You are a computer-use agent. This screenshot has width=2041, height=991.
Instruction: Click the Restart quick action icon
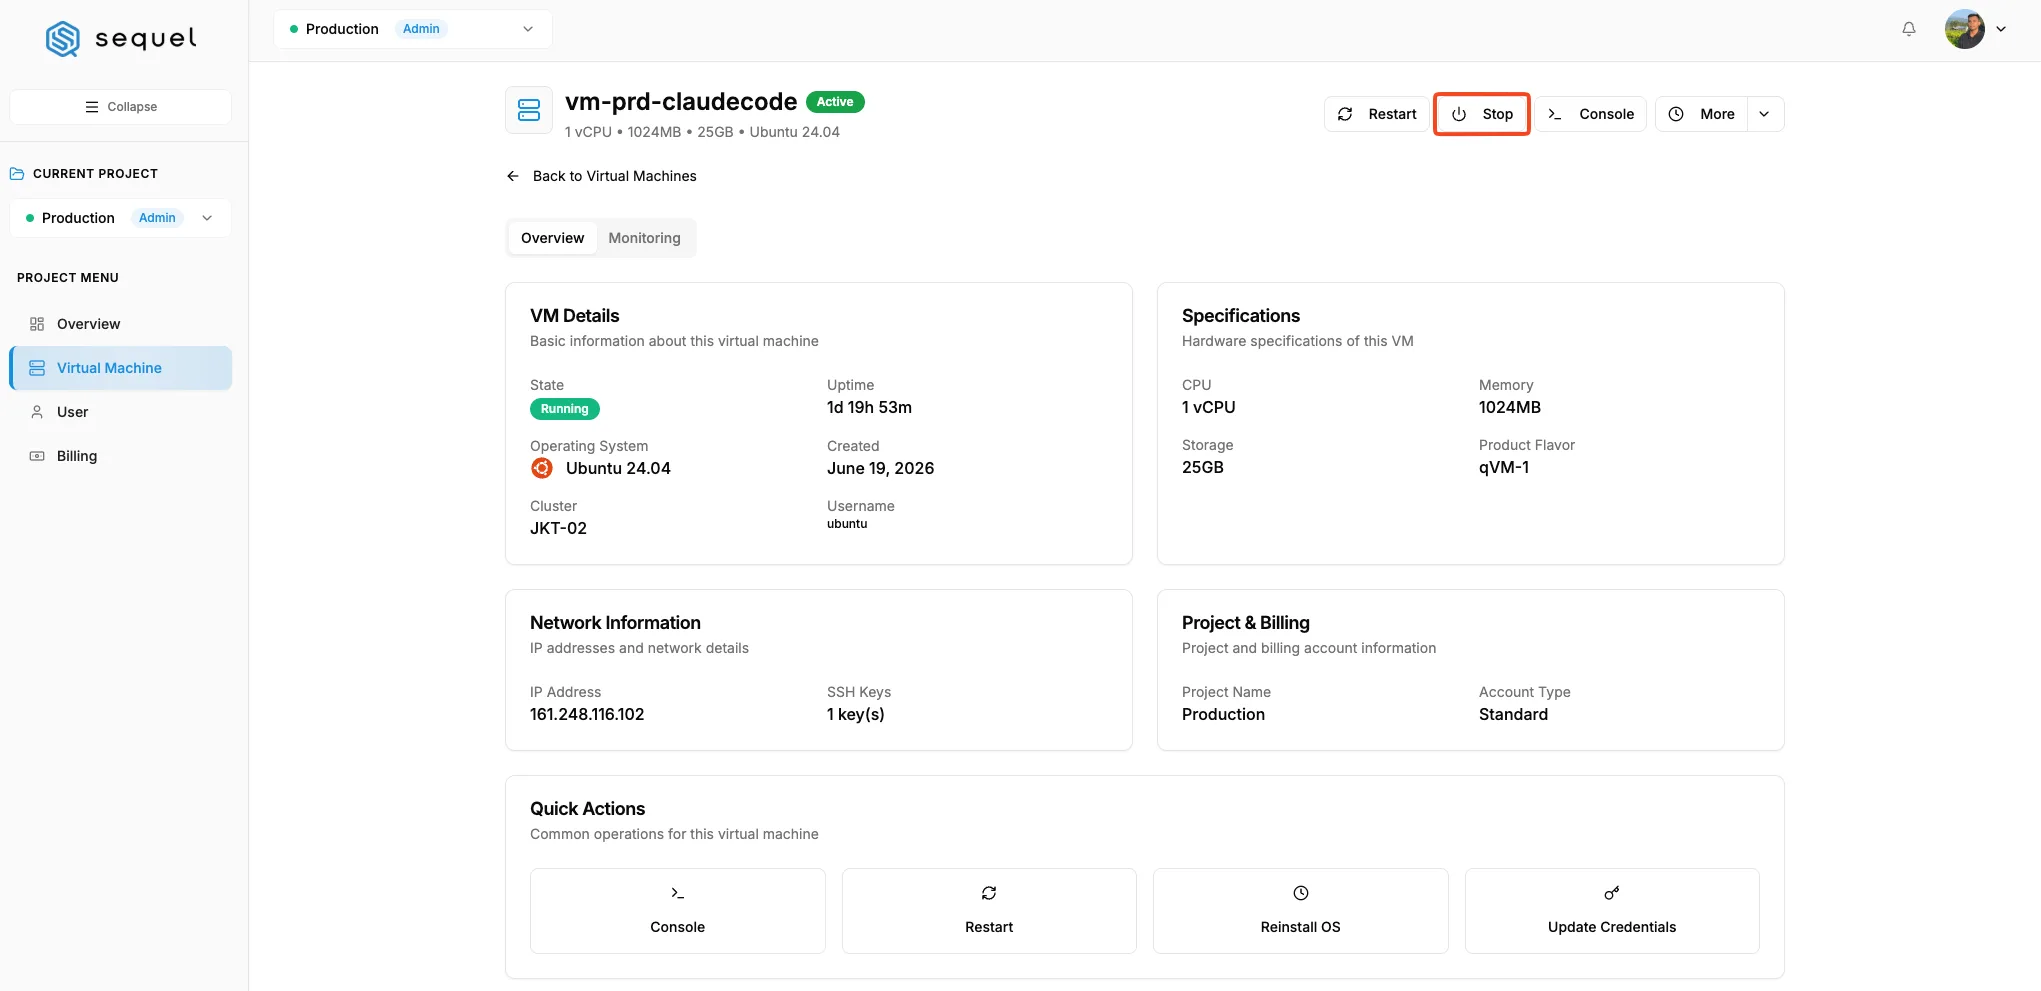click(989, 893)
